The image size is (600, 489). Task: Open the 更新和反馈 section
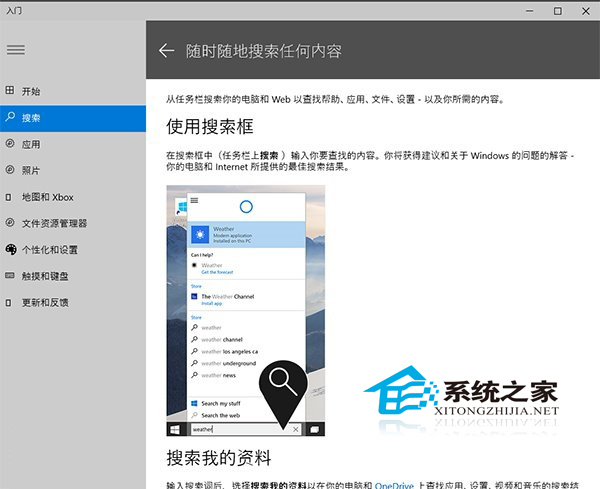point(73,303)
